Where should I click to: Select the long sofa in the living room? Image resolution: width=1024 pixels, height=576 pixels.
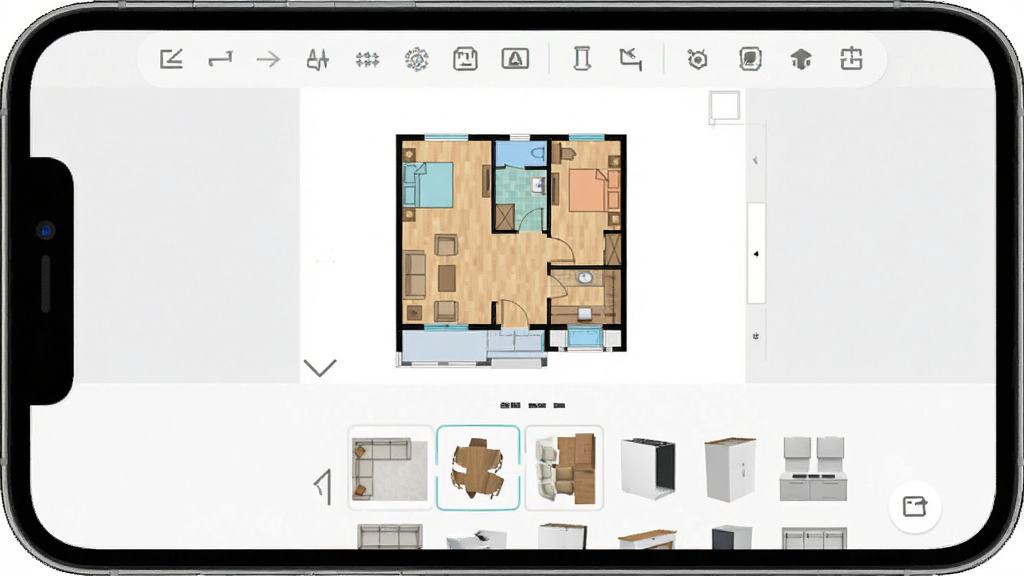(x=415, y=276)
